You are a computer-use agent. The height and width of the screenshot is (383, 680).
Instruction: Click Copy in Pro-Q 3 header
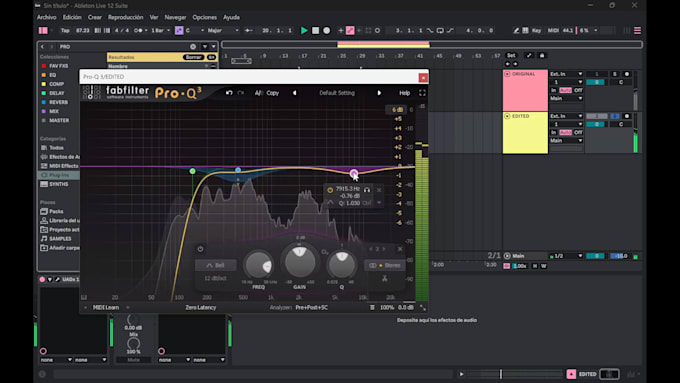pyautogui.click(x=273, y=93)
